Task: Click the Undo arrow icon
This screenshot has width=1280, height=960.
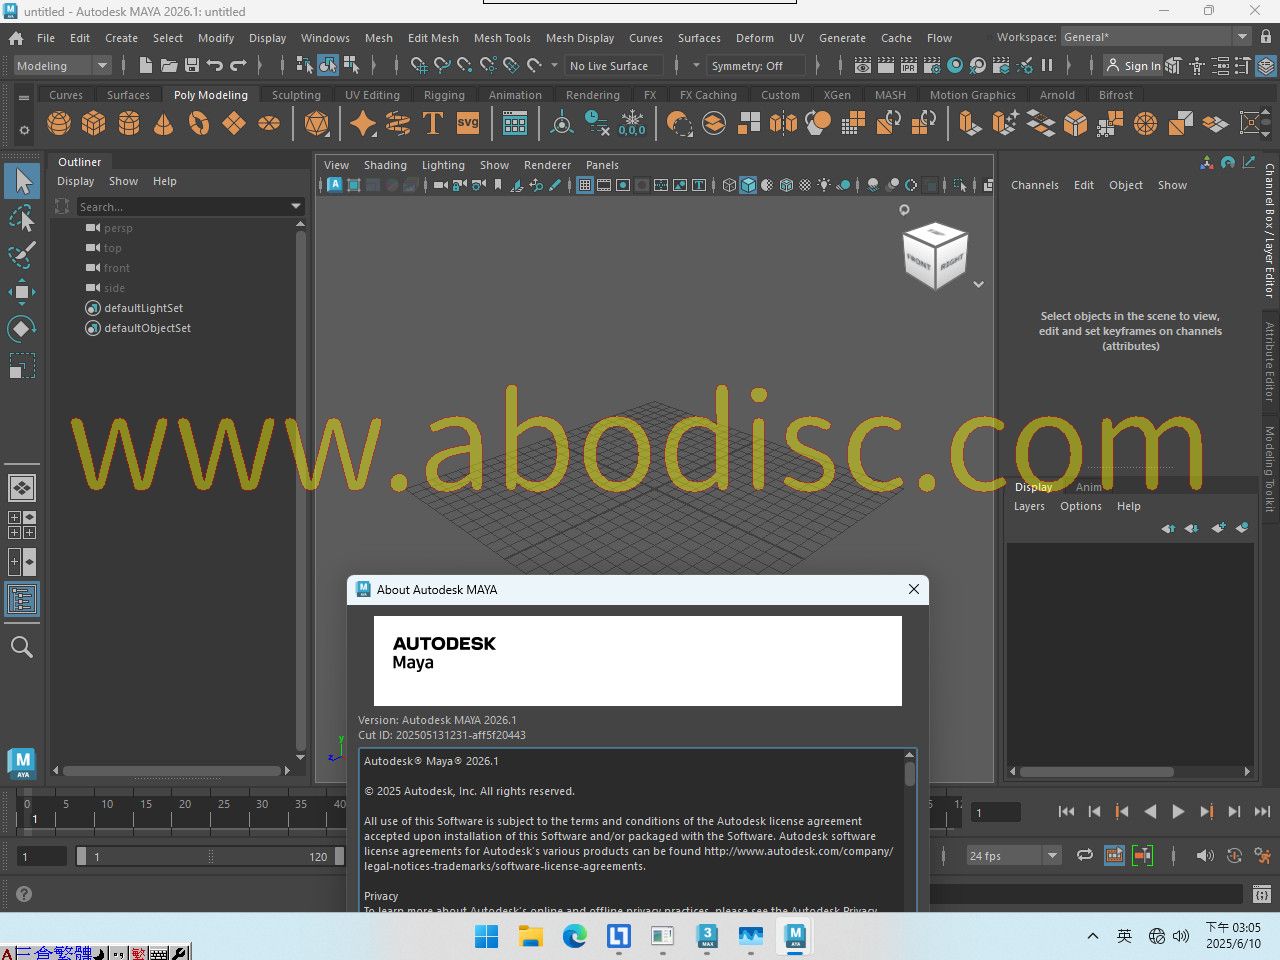Action: point(215,65)
